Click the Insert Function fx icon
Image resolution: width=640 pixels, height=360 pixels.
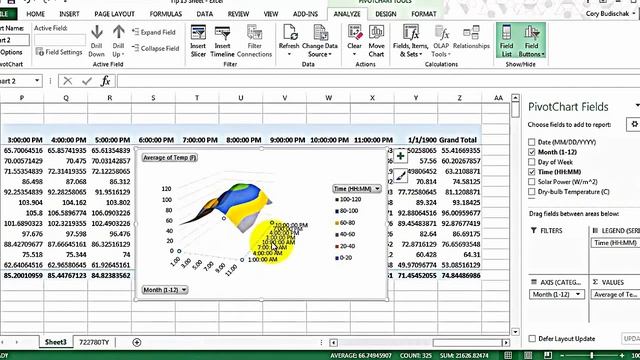pyautogui.click(x=105, y=81)
